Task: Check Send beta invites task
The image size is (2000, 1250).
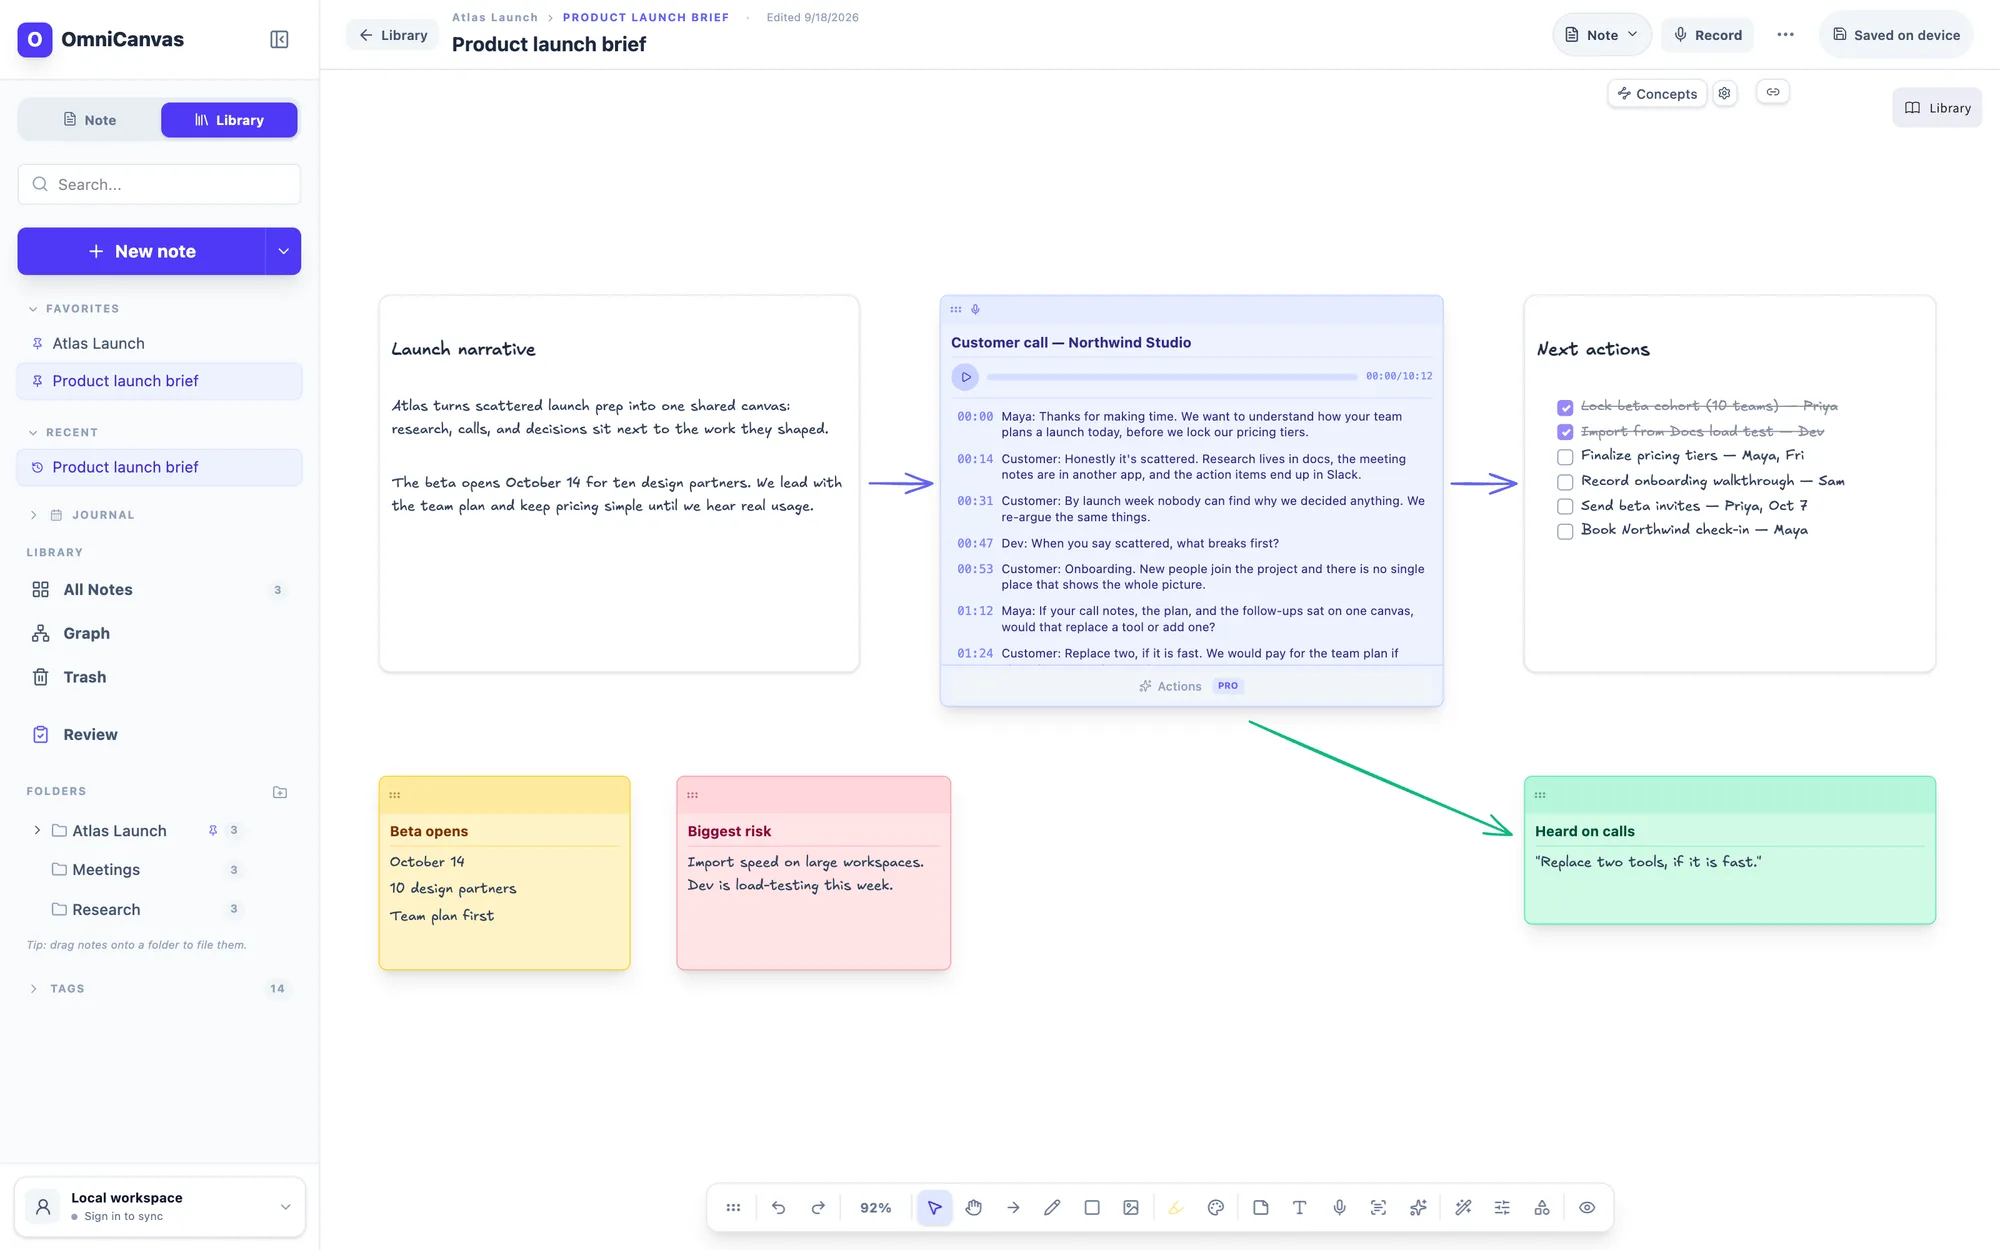Action: 1565,507
